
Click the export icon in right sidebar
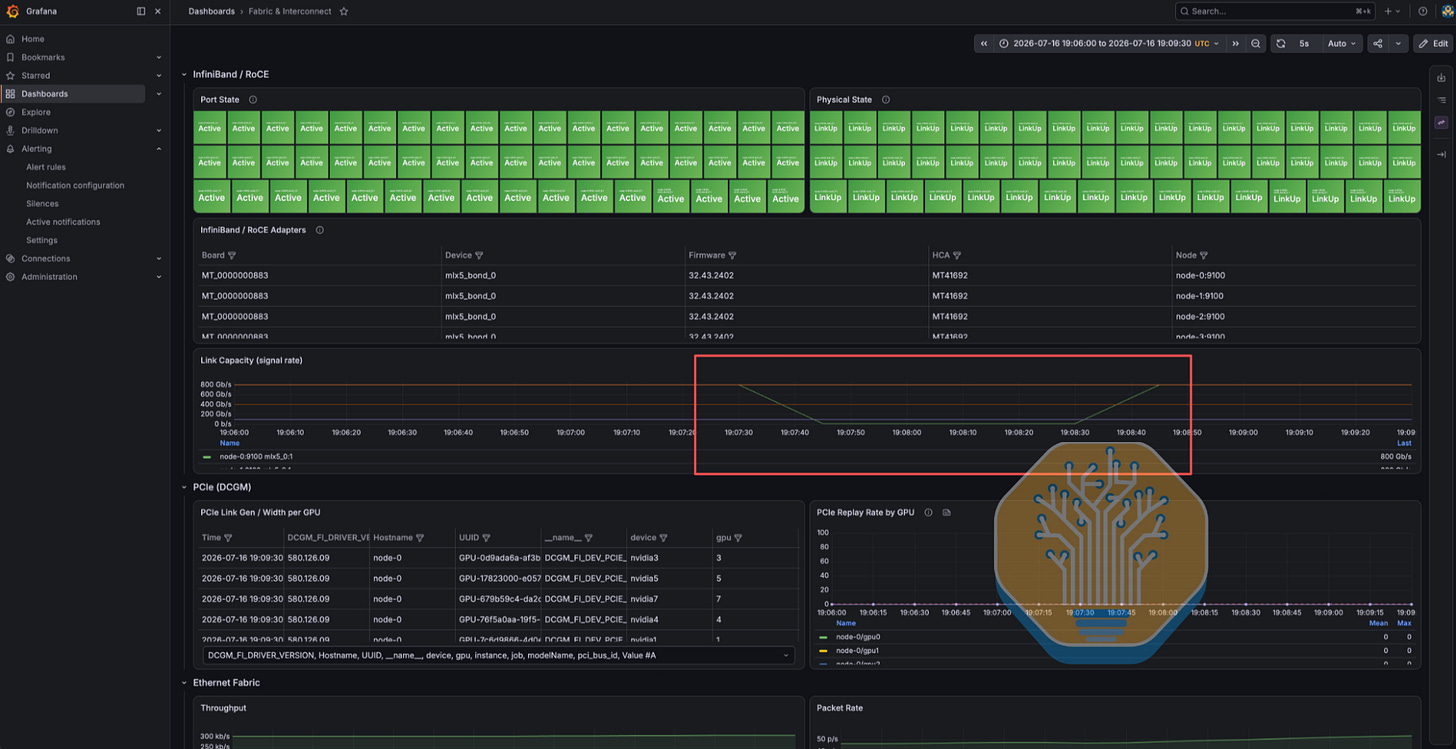coord(1441,78)
